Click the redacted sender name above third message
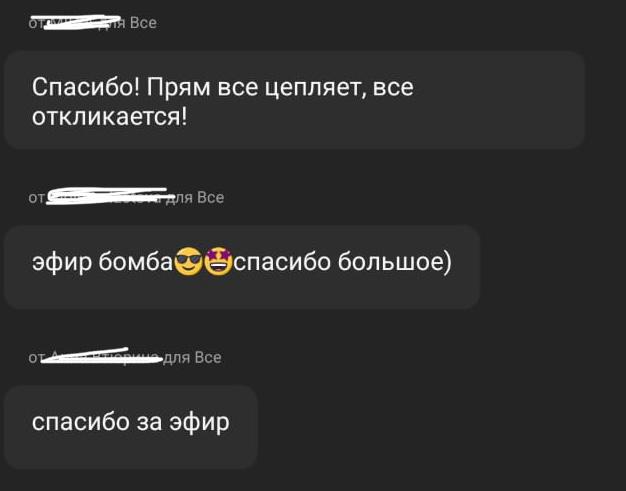626x491 pixels. (x=102, y=356)
